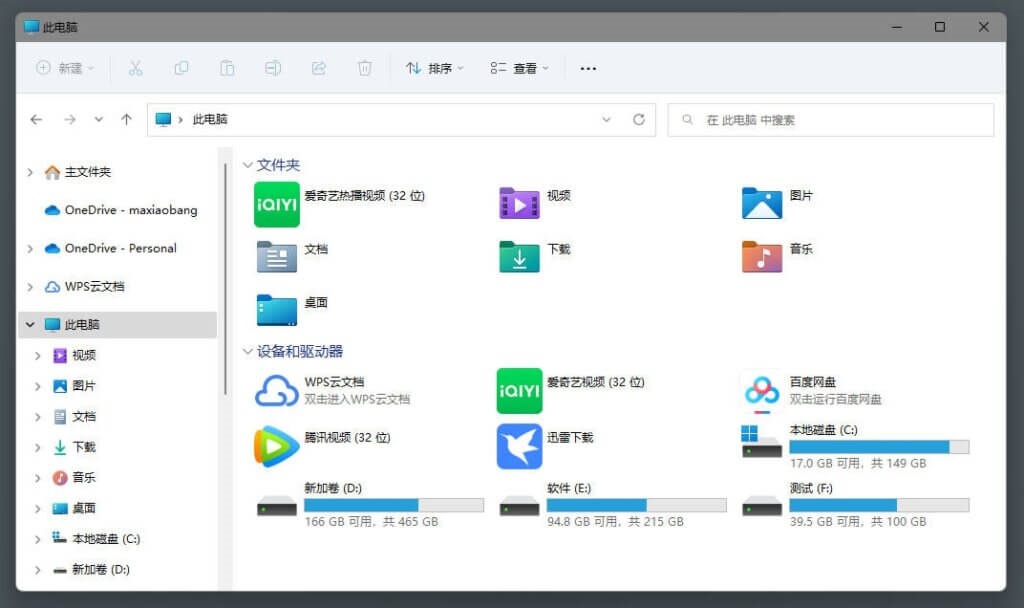Select 视频 in the sidebar tree
This screenshot has width=1024, height=608.
point(84,355)
